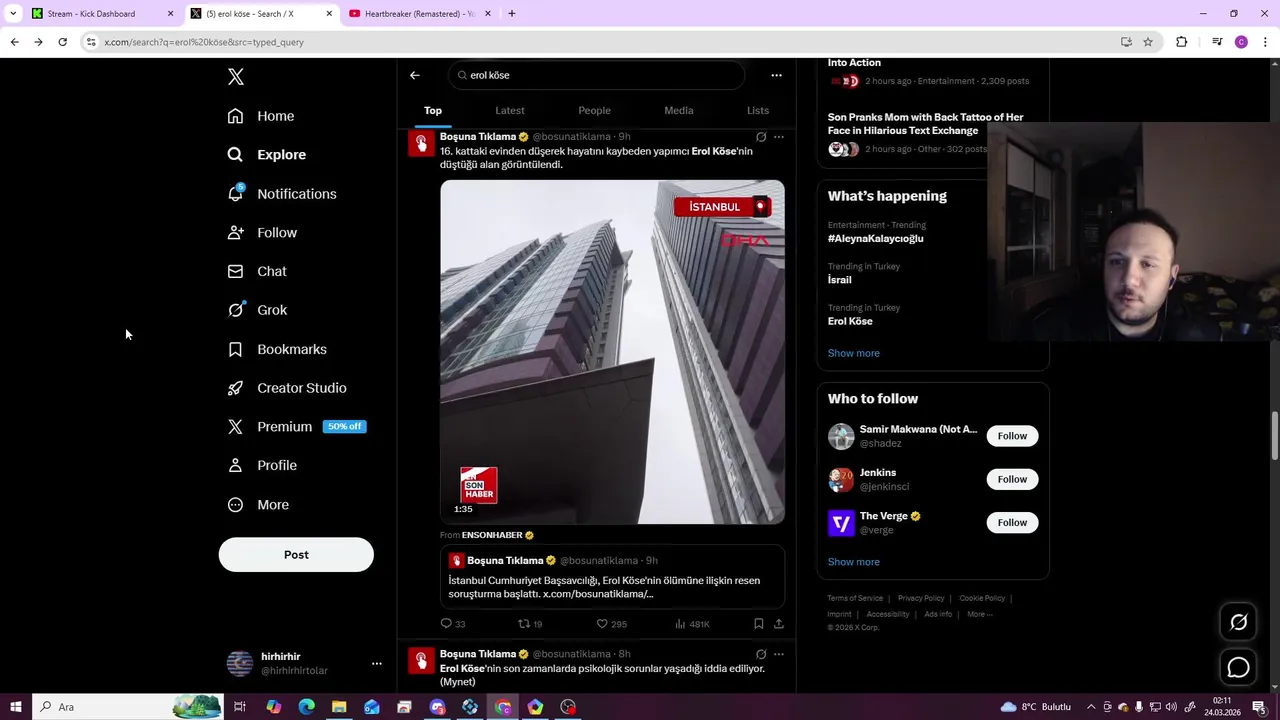
Task: Click Windows taskbar search box 'Ara'
Action: (130, 707)
